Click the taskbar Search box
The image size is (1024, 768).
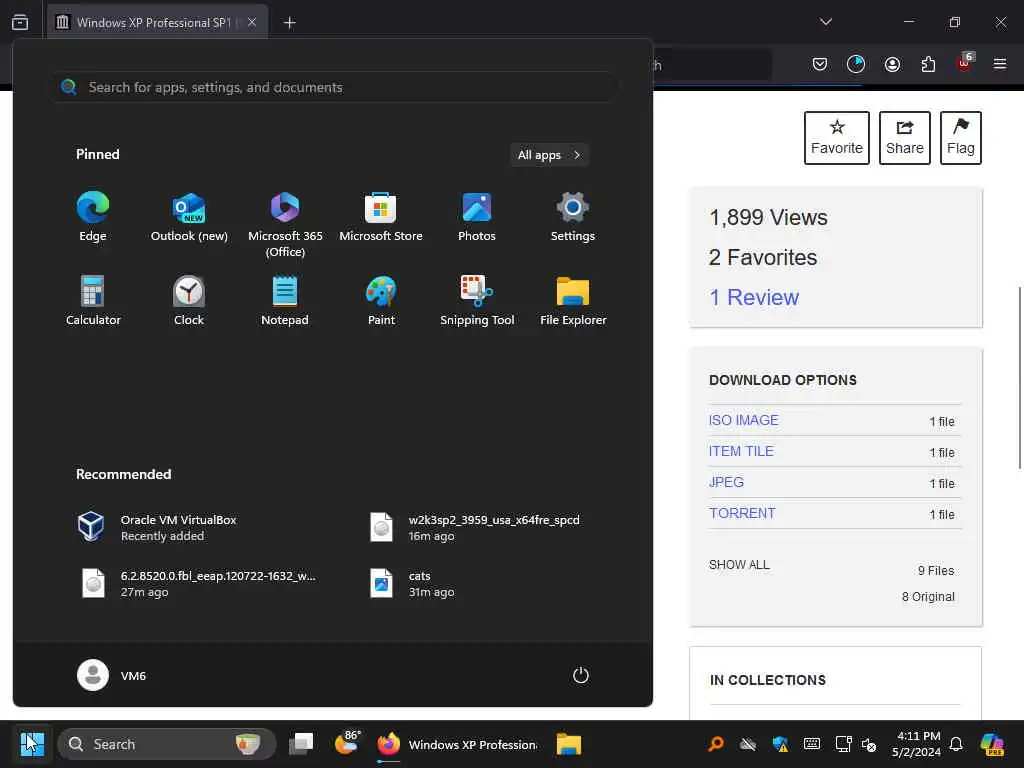pos(167,744)
